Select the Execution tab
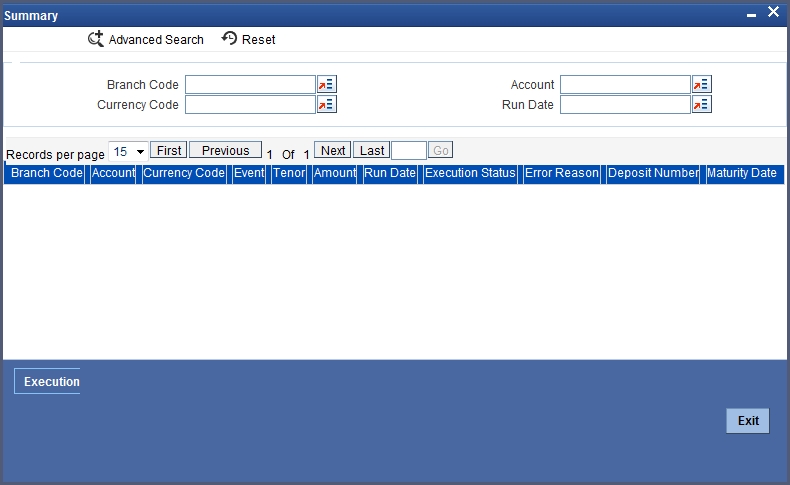This screenshot has width=790, height=485. tap(47, 381)
